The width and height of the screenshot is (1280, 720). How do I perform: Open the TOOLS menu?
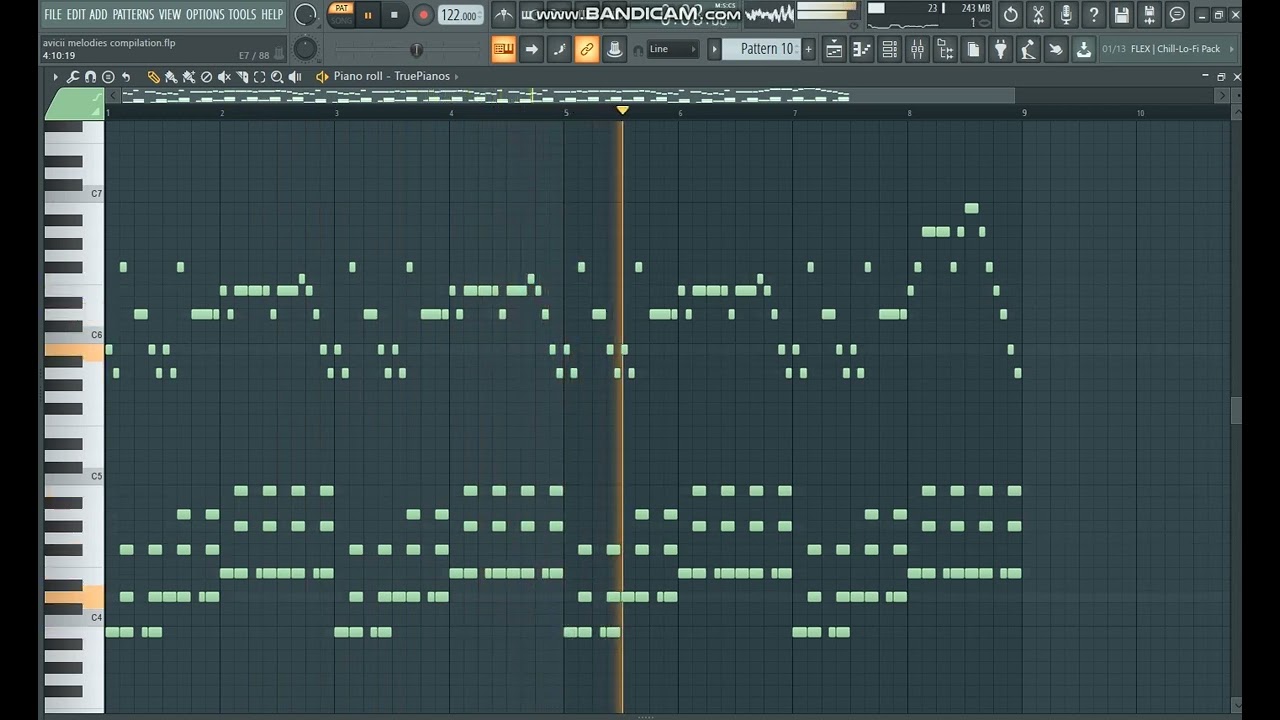pos(243,14)
